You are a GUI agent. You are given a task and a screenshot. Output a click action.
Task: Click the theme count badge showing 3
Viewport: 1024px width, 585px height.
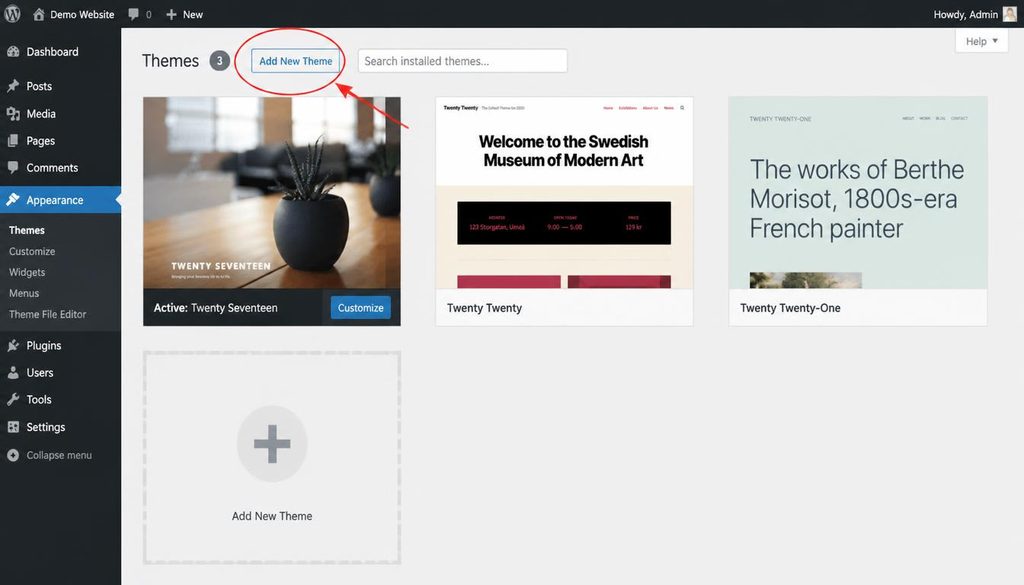219,61
